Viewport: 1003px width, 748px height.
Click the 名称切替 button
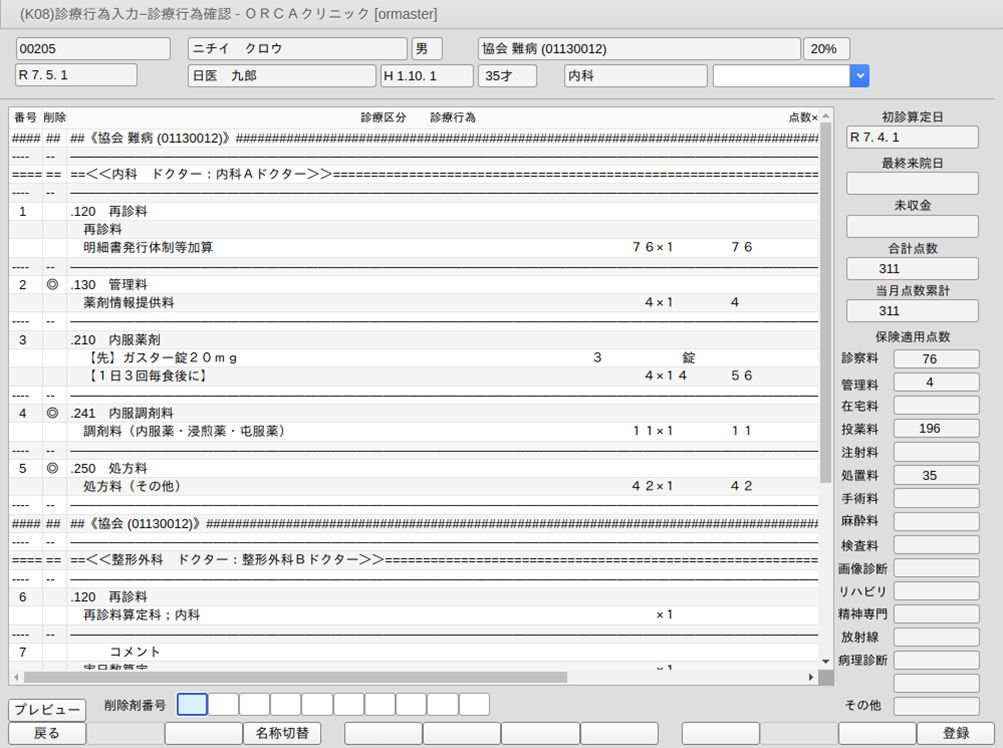click(281, 733)
